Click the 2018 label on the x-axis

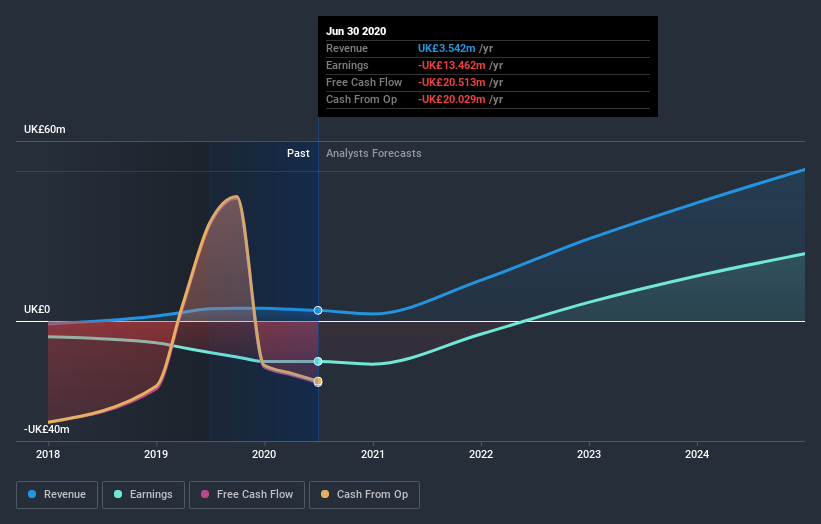48,453
